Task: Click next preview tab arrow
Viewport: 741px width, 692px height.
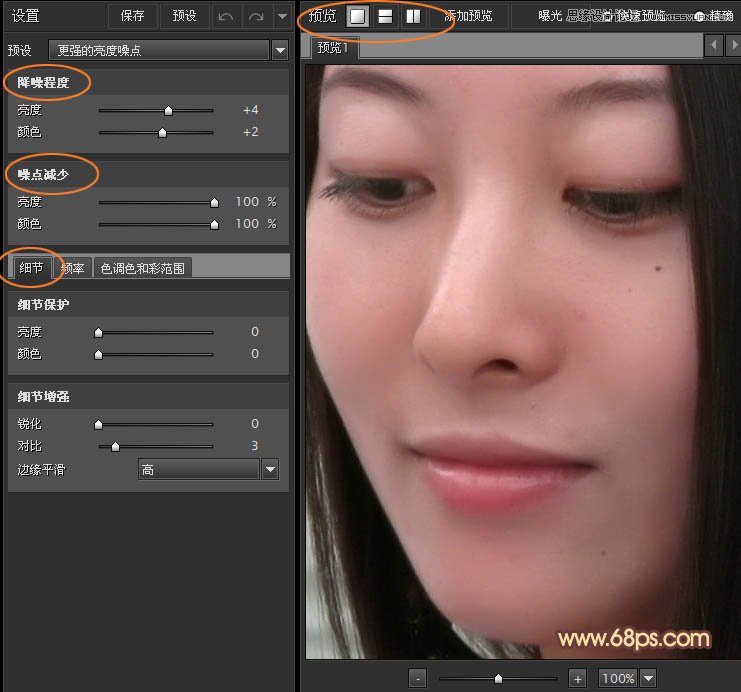Action: [x=734, y=45]
